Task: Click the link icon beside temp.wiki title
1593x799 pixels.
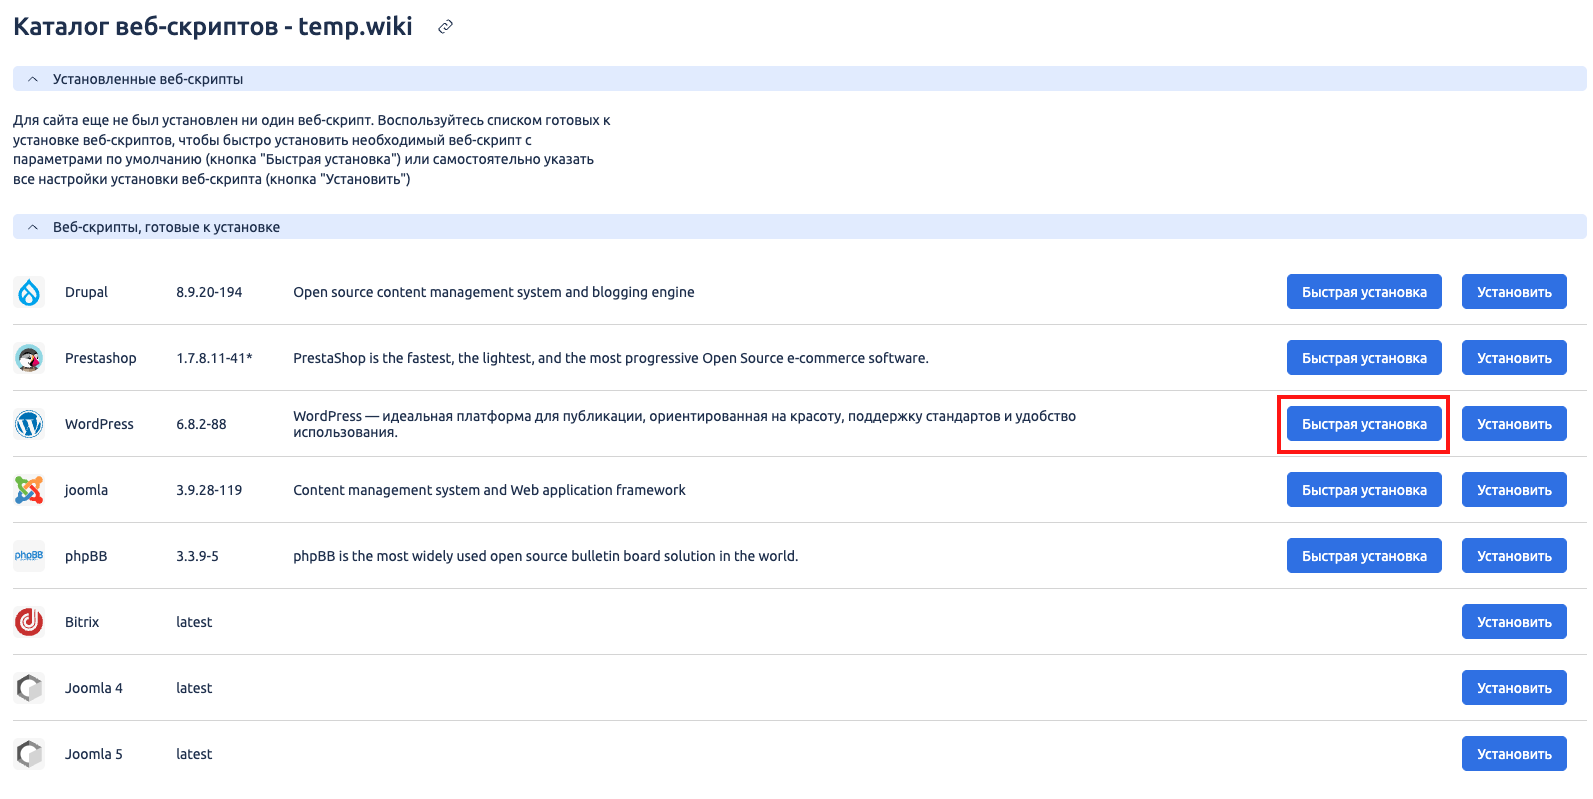Action: coord(446,27)
